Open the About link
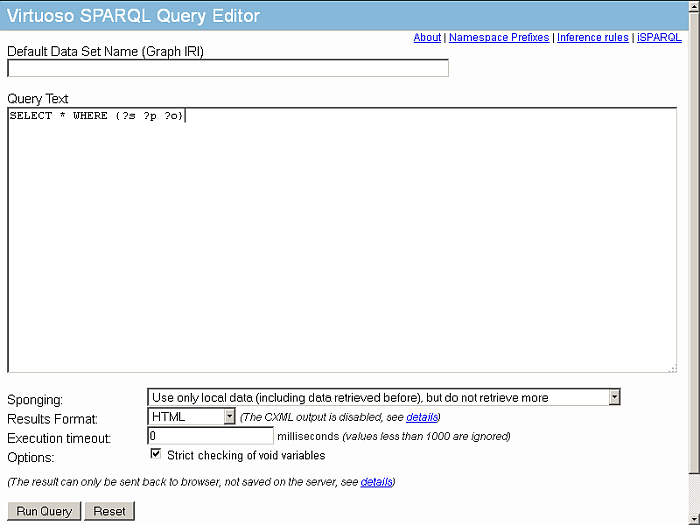 point(427,38)
